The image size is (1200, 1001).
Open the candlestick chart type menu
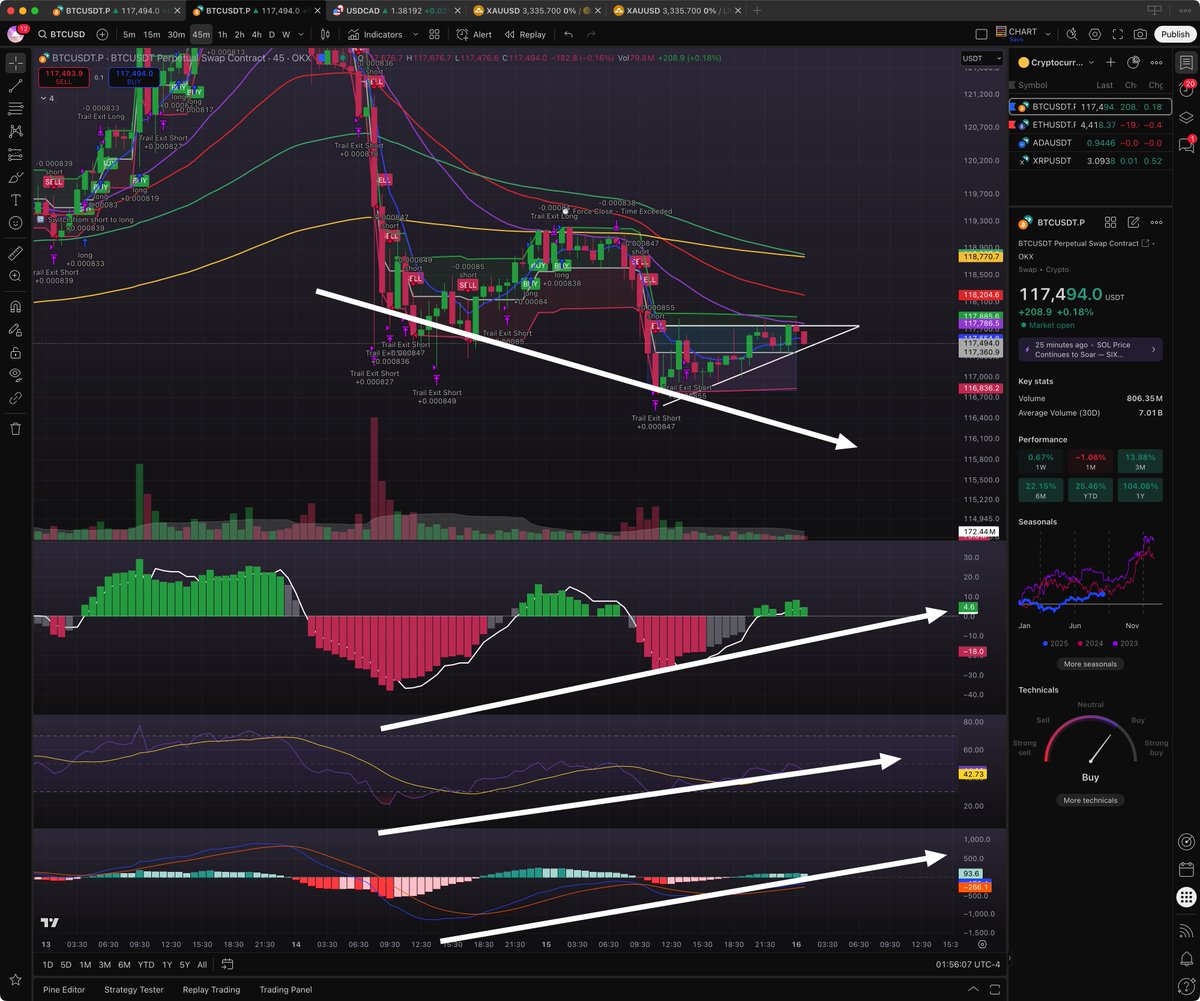325,34
